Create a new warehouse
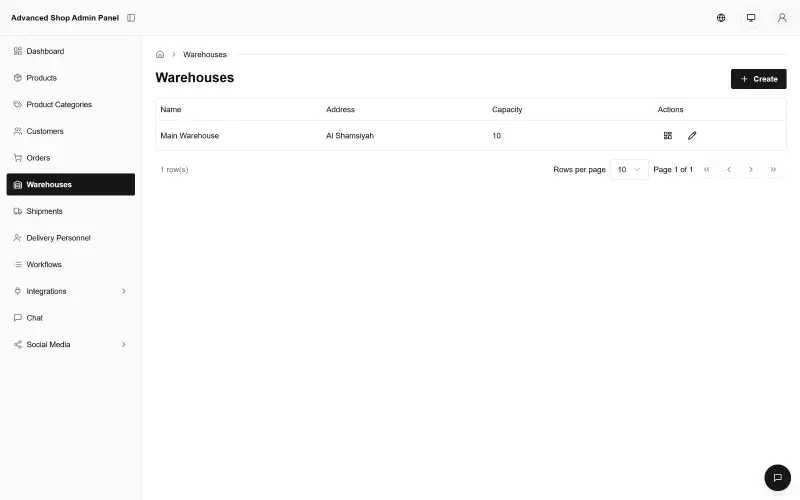 coord(758,79)
